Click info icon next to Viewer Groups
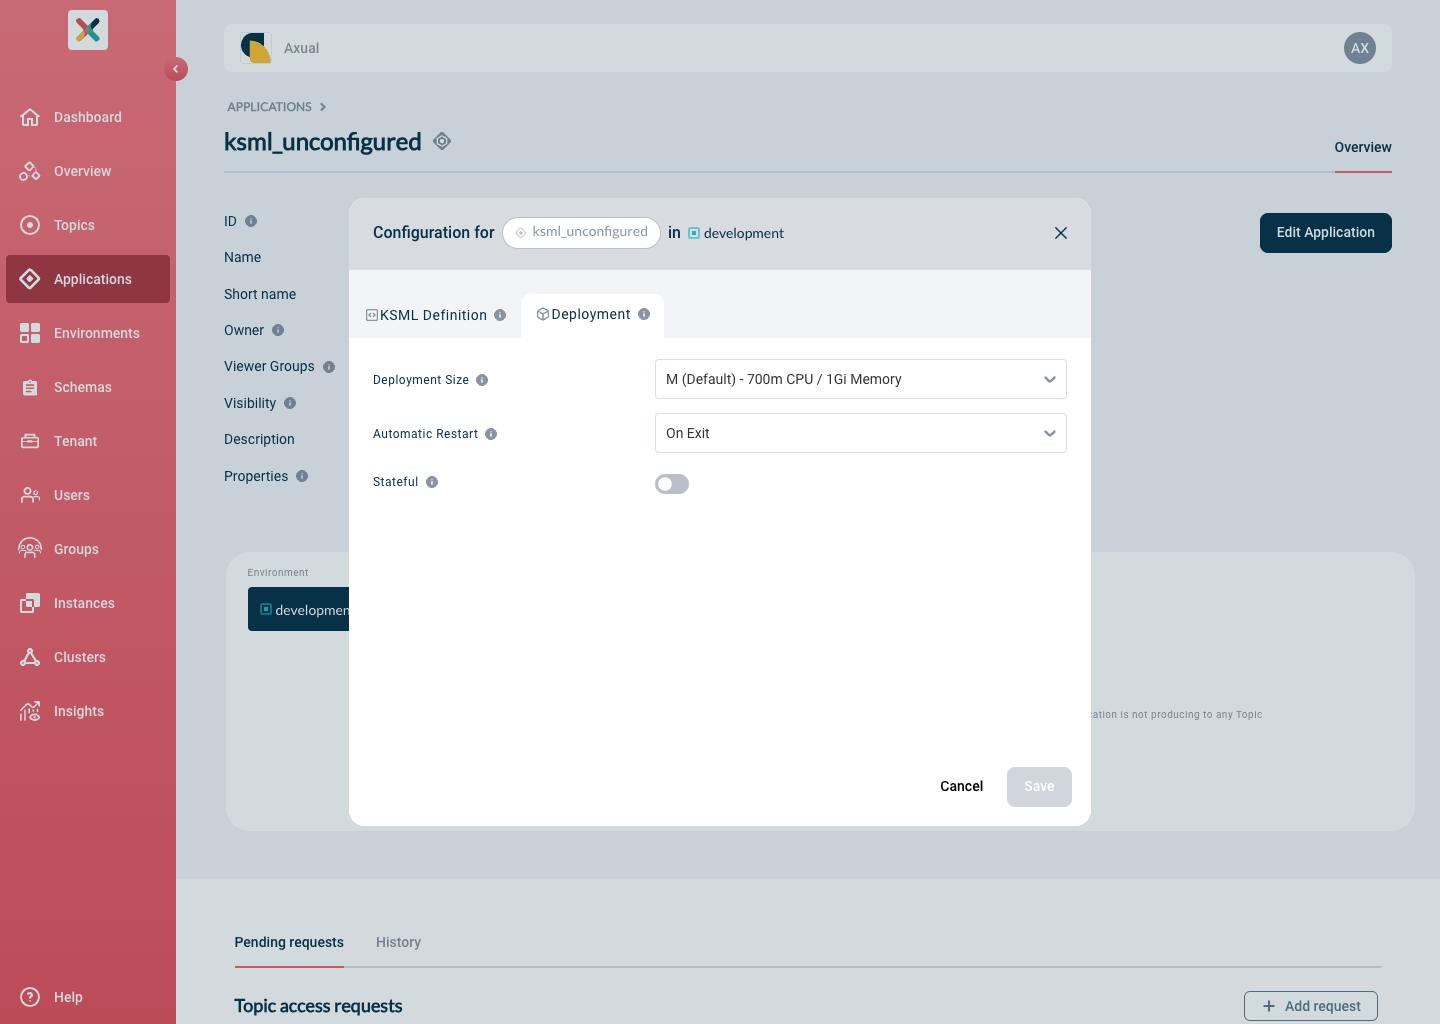This screenshot has width=1440, height=1024. coord(329,367)
